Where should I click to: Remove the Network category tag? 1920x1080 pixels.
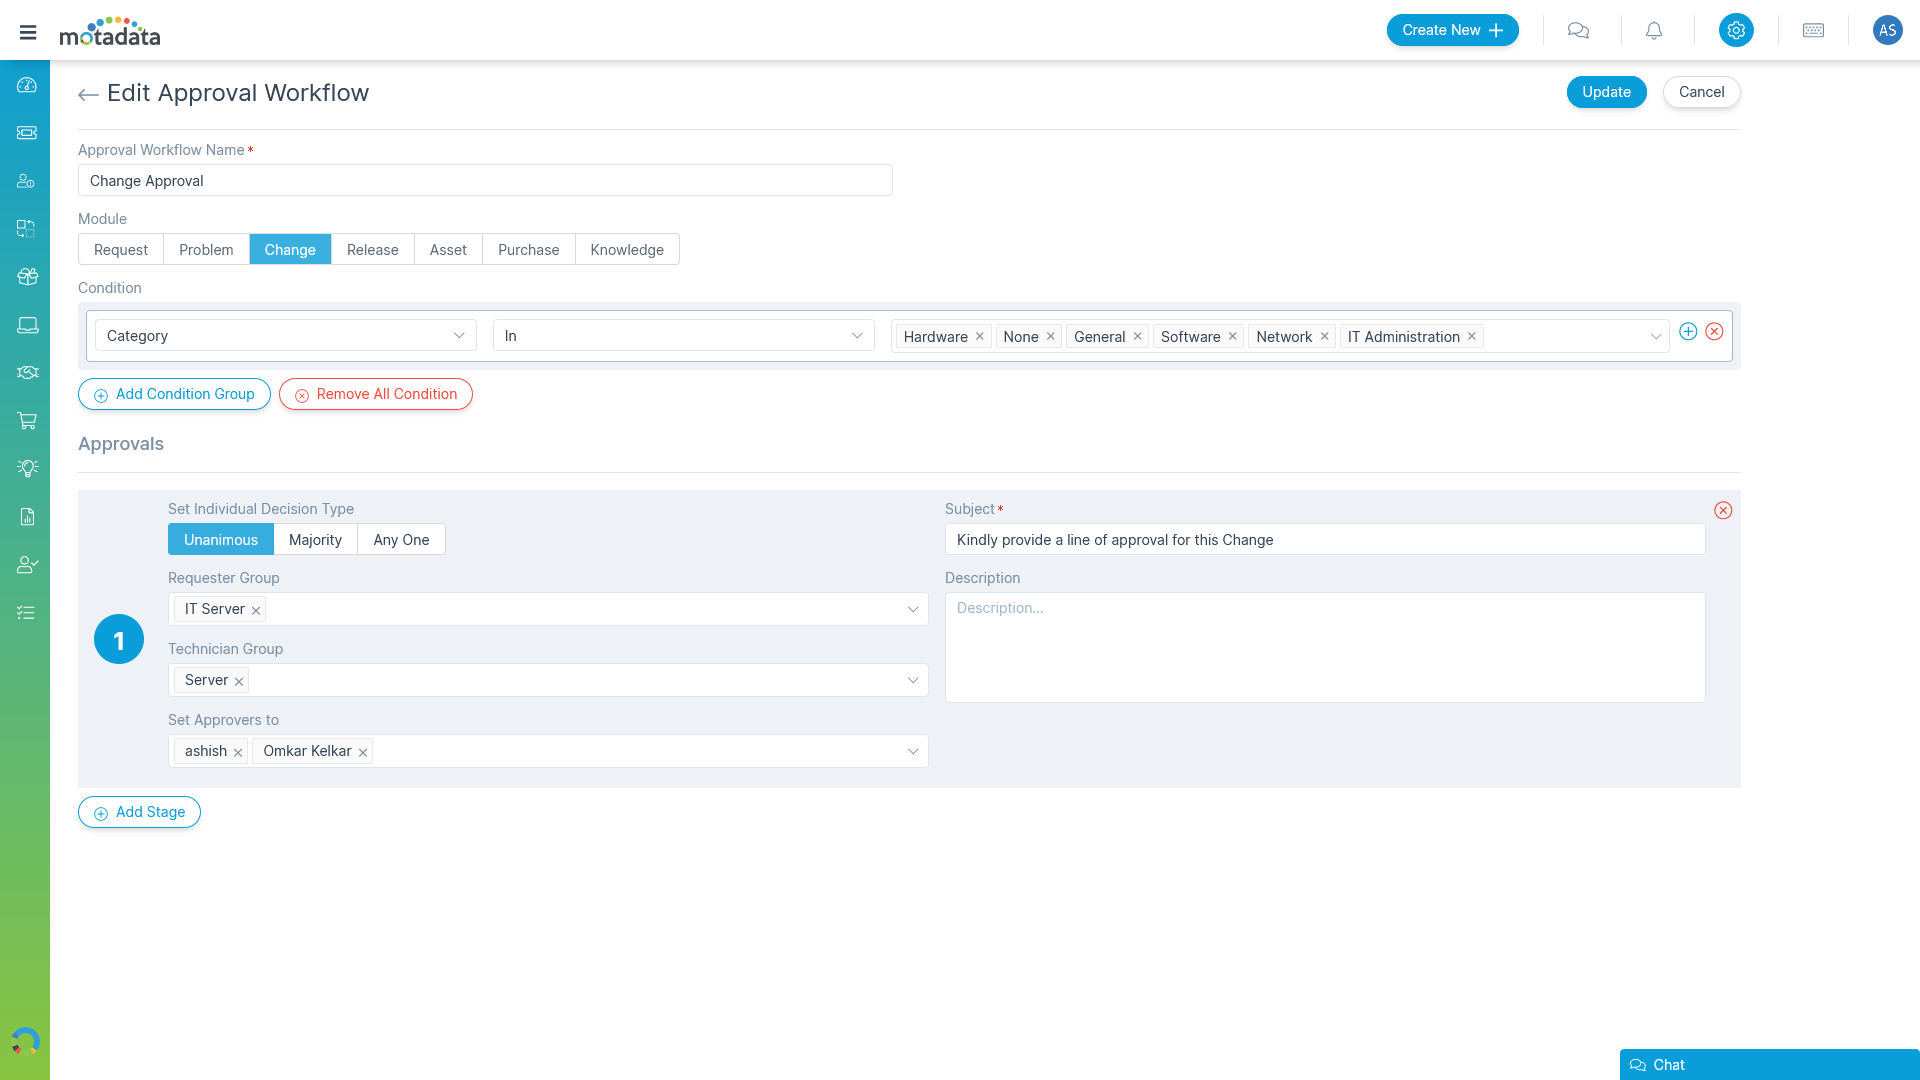coord(1325,336)
